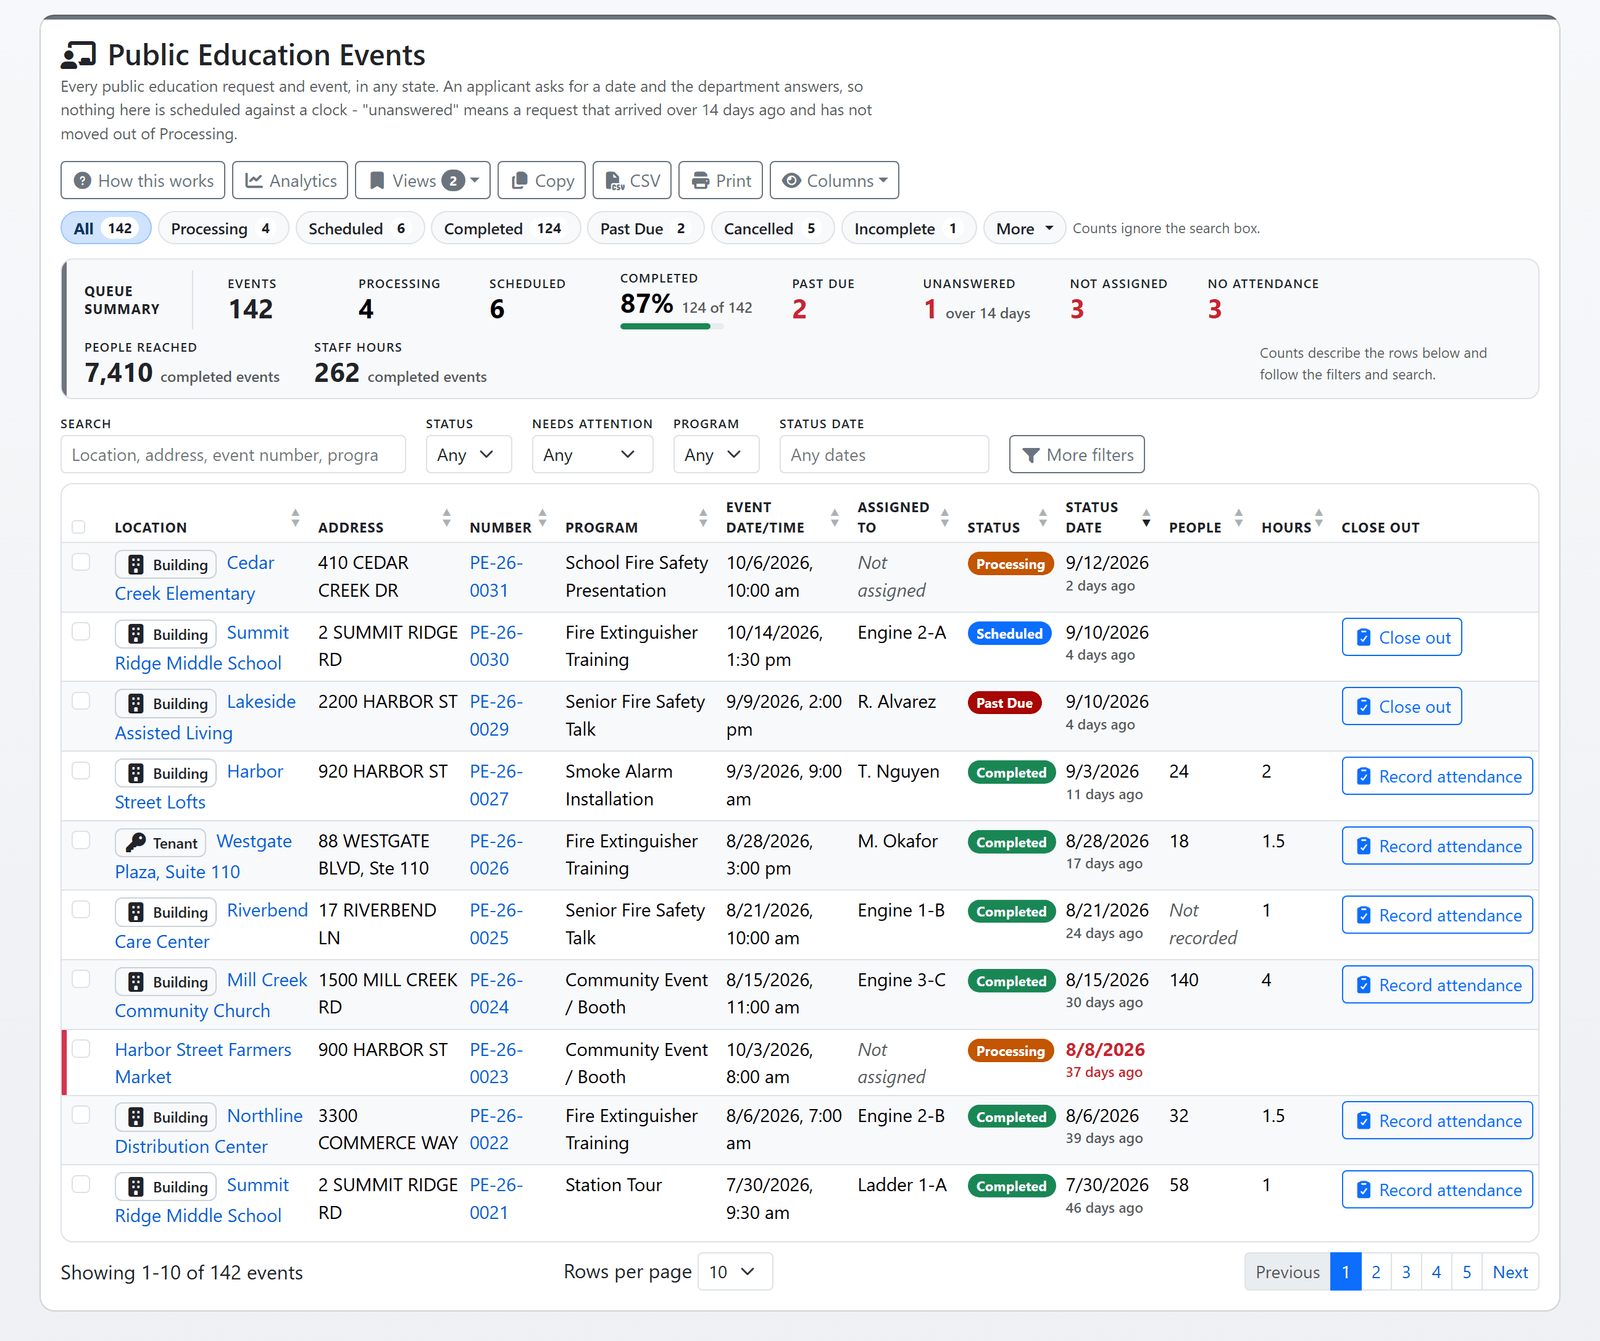Select the Completed 124 filter tab
This screenshot has height=1341, width=1600.
coord(505,229)
